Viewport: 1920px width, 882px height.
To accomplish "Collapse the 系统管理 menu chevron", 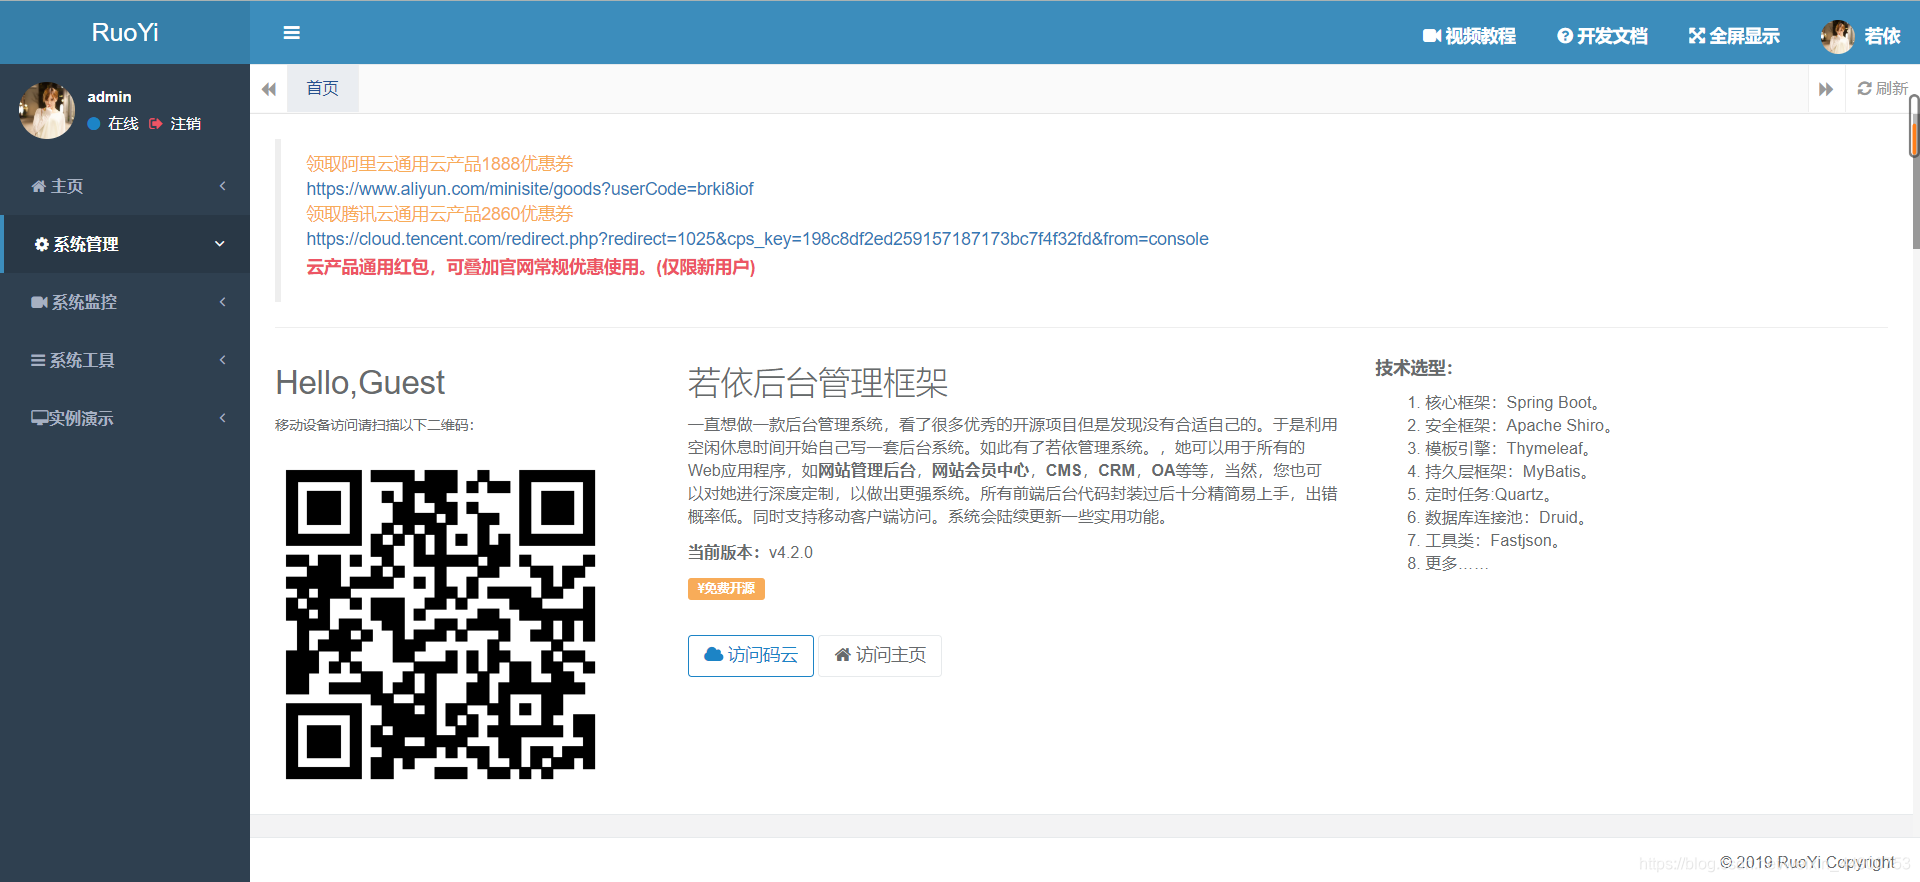I will (220, 244).
